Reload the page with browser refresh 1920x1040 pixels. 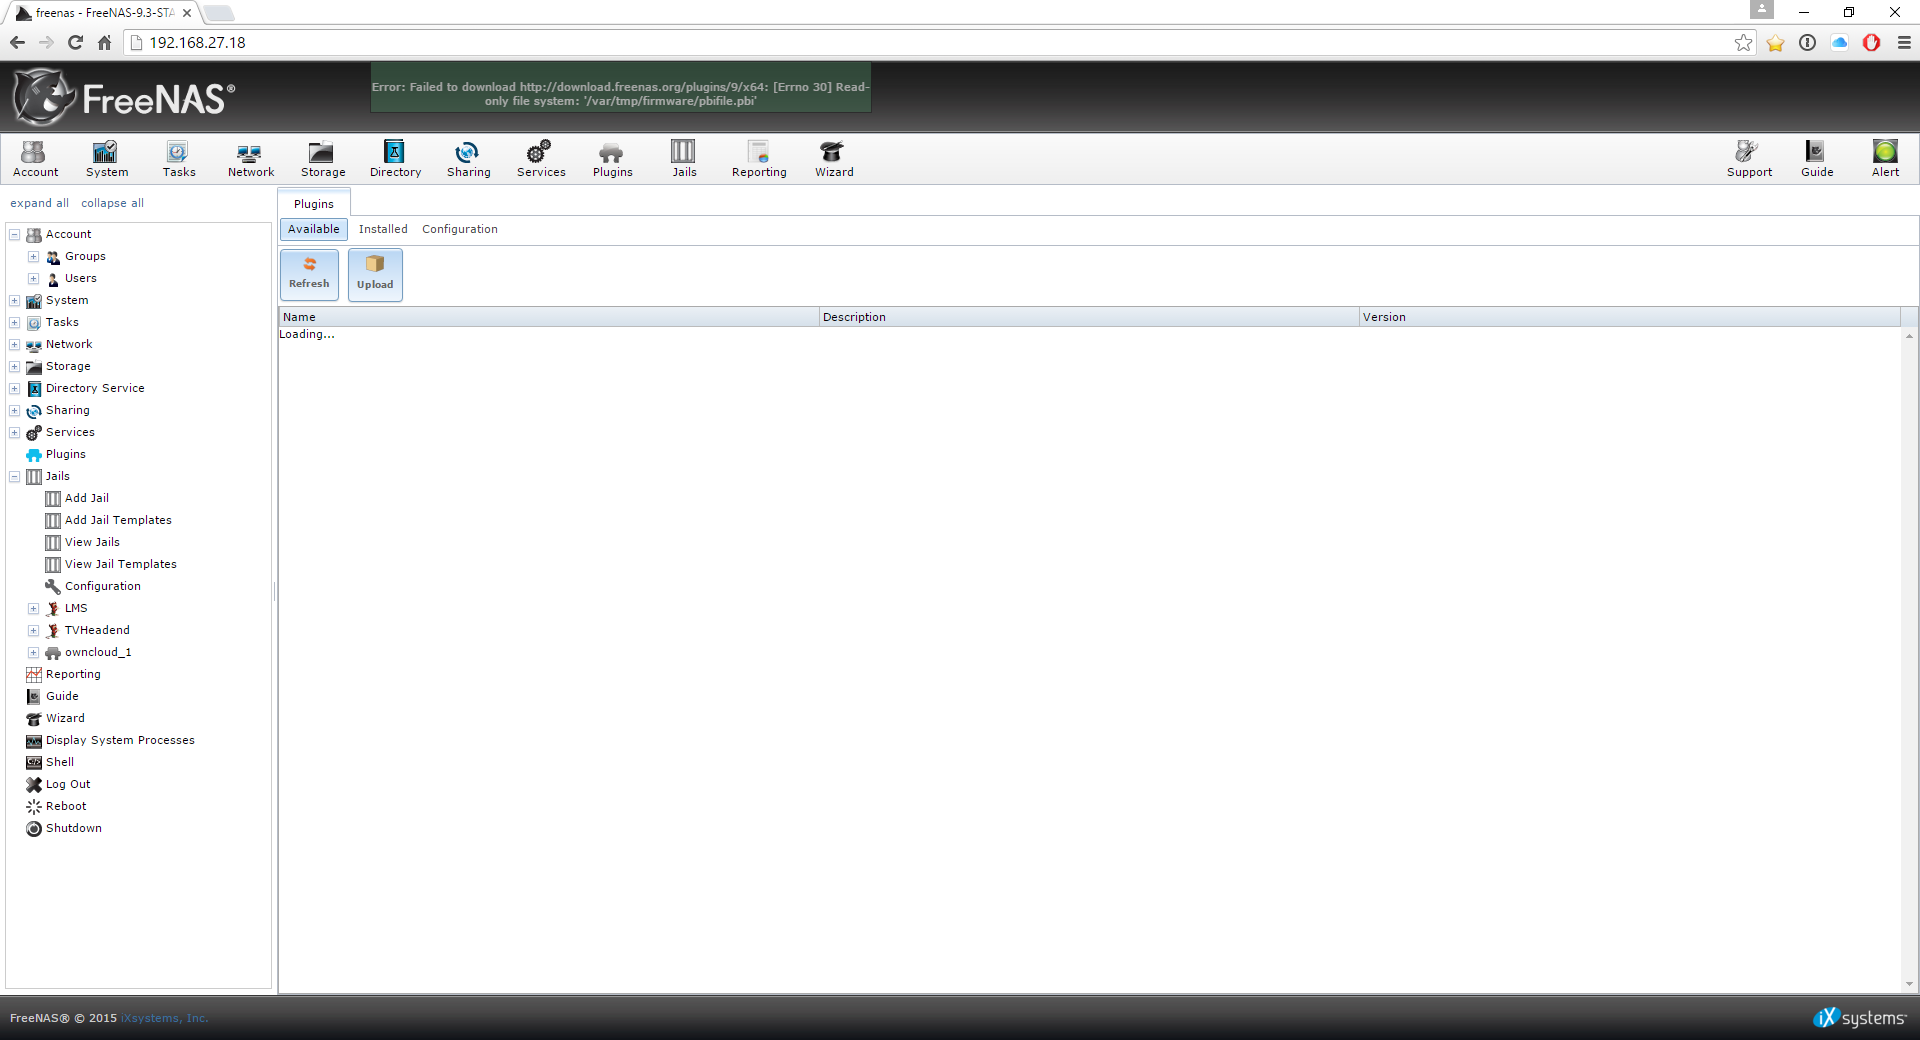coord(75,42)
